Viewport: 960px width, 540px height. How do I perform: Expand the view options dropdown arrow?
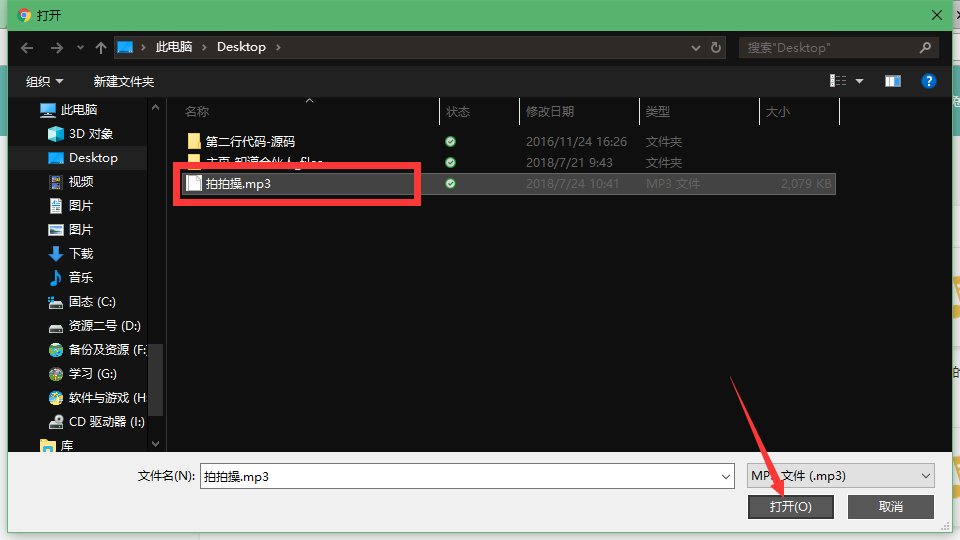pos(859,81)
